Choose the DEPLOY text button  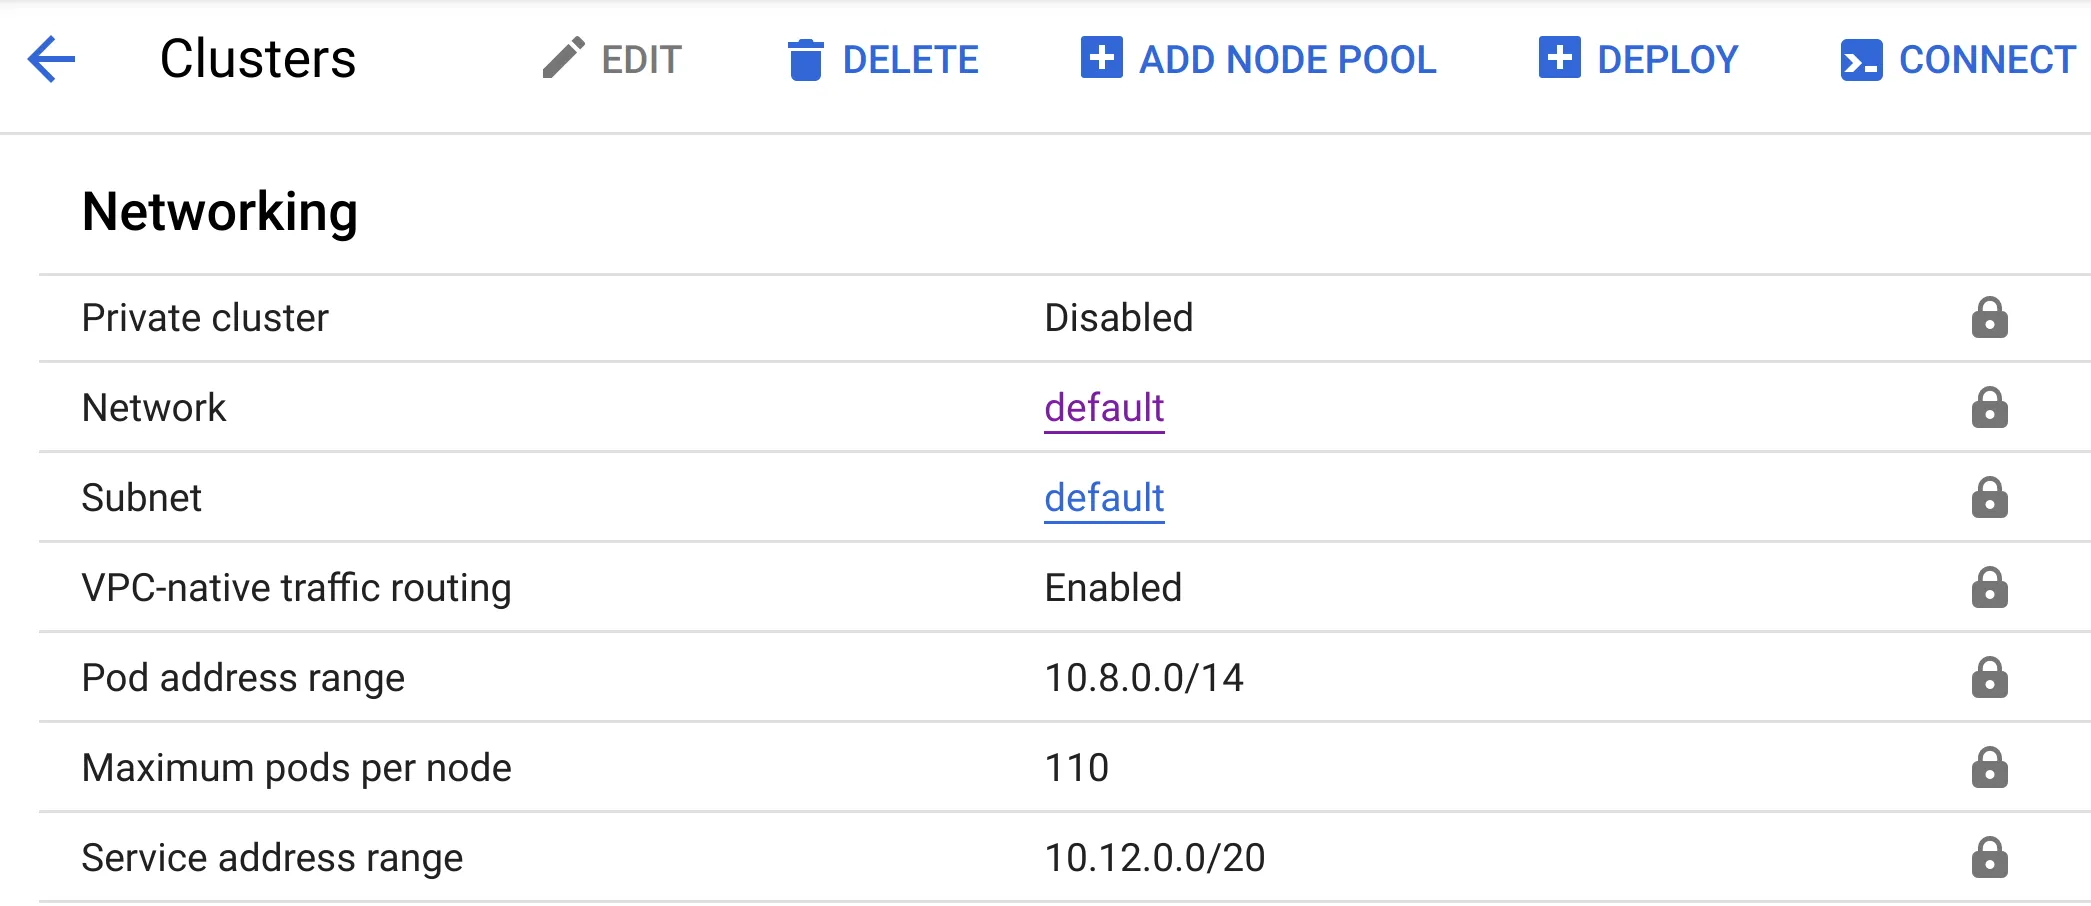pyautogui.click(x=1667, y=59)
